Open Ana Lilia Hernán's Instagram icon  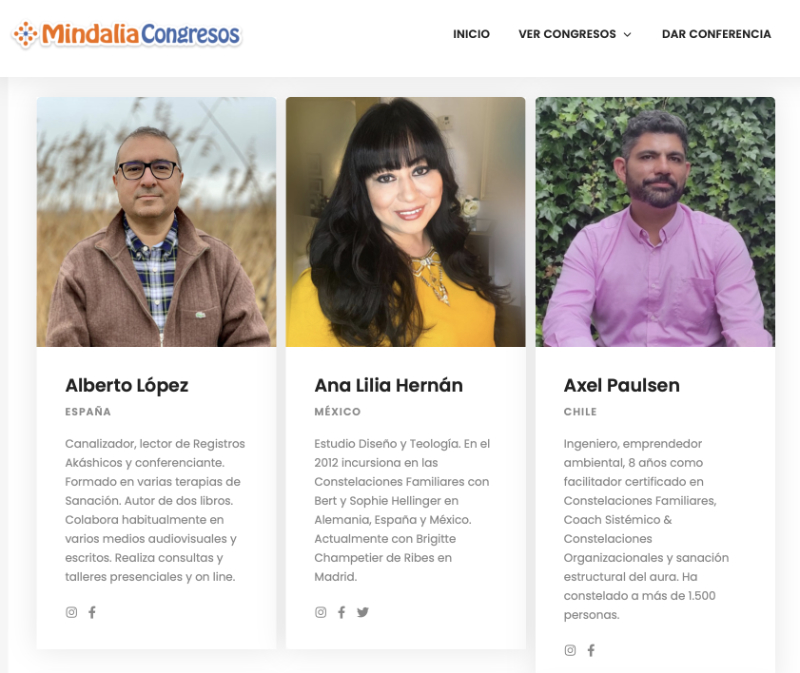320,612
